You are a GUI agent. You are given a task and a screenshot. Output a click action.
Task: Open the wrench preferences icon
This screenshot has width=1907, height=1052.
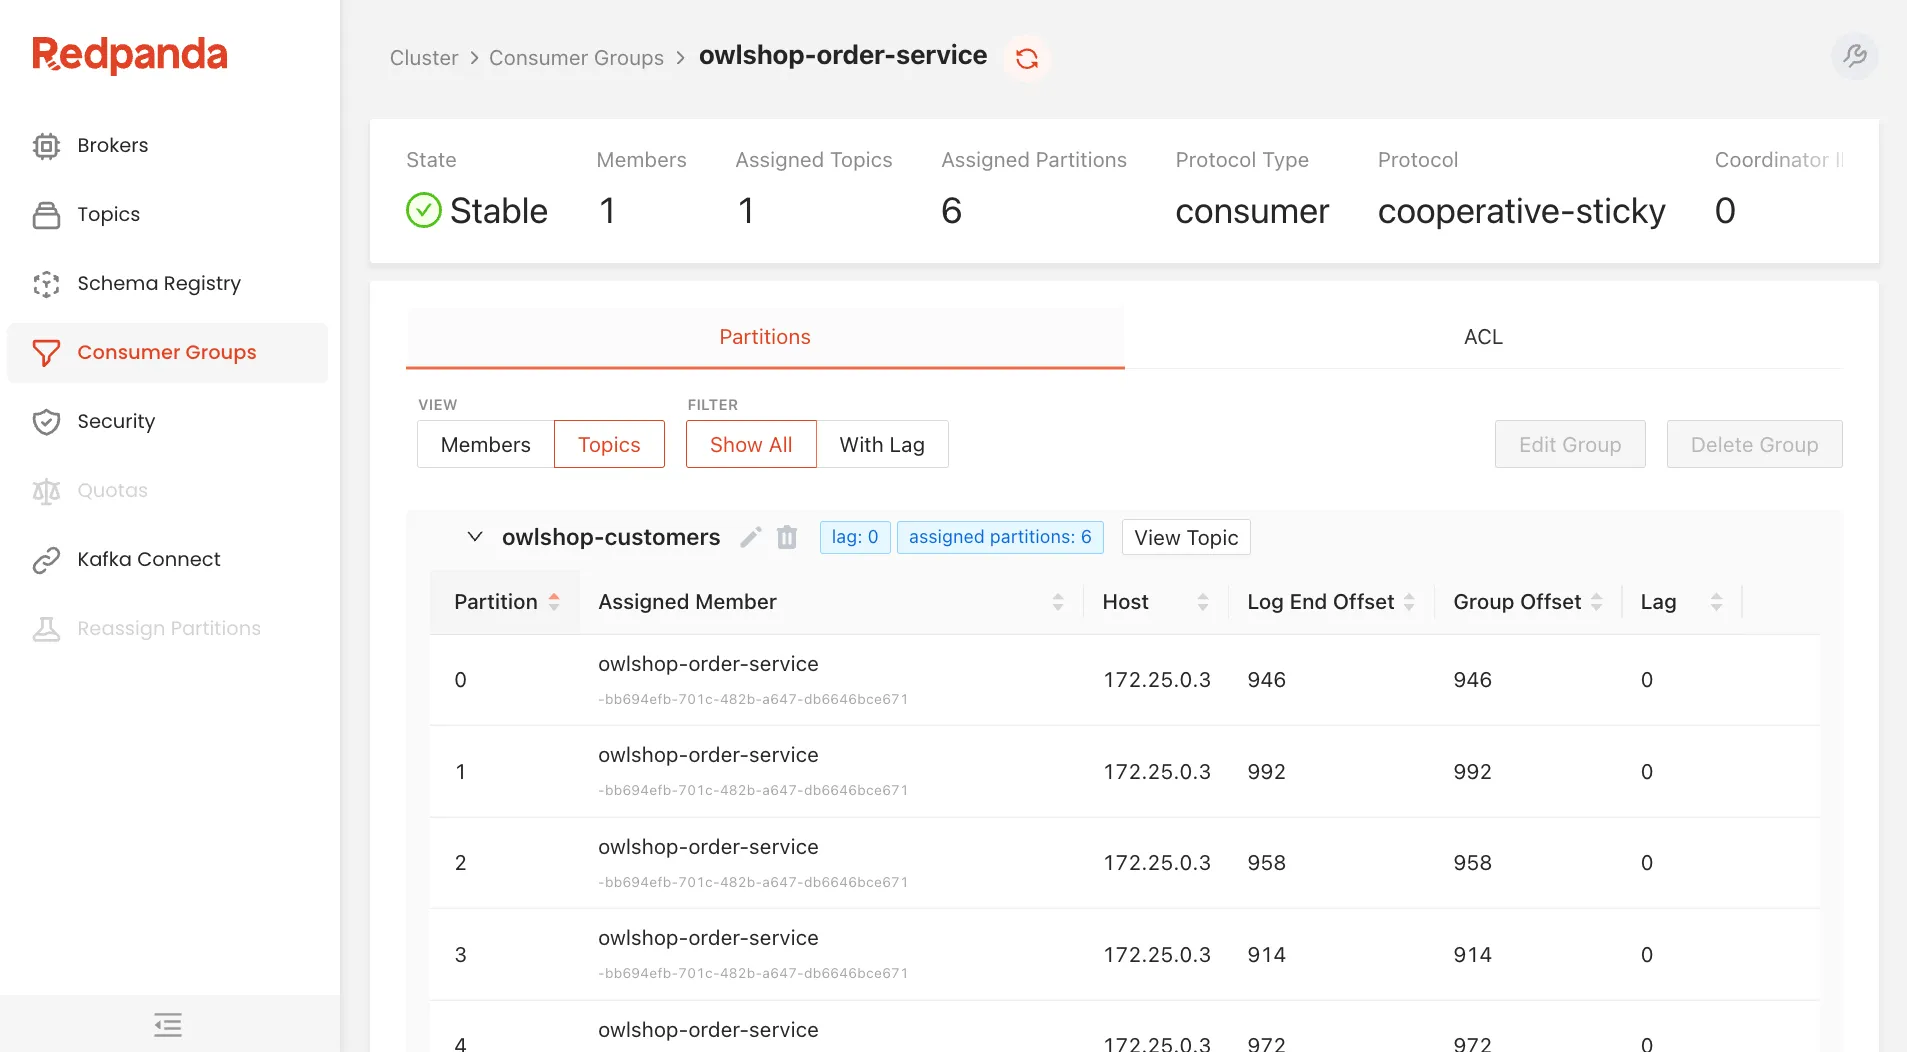[x=1855, y=56]
